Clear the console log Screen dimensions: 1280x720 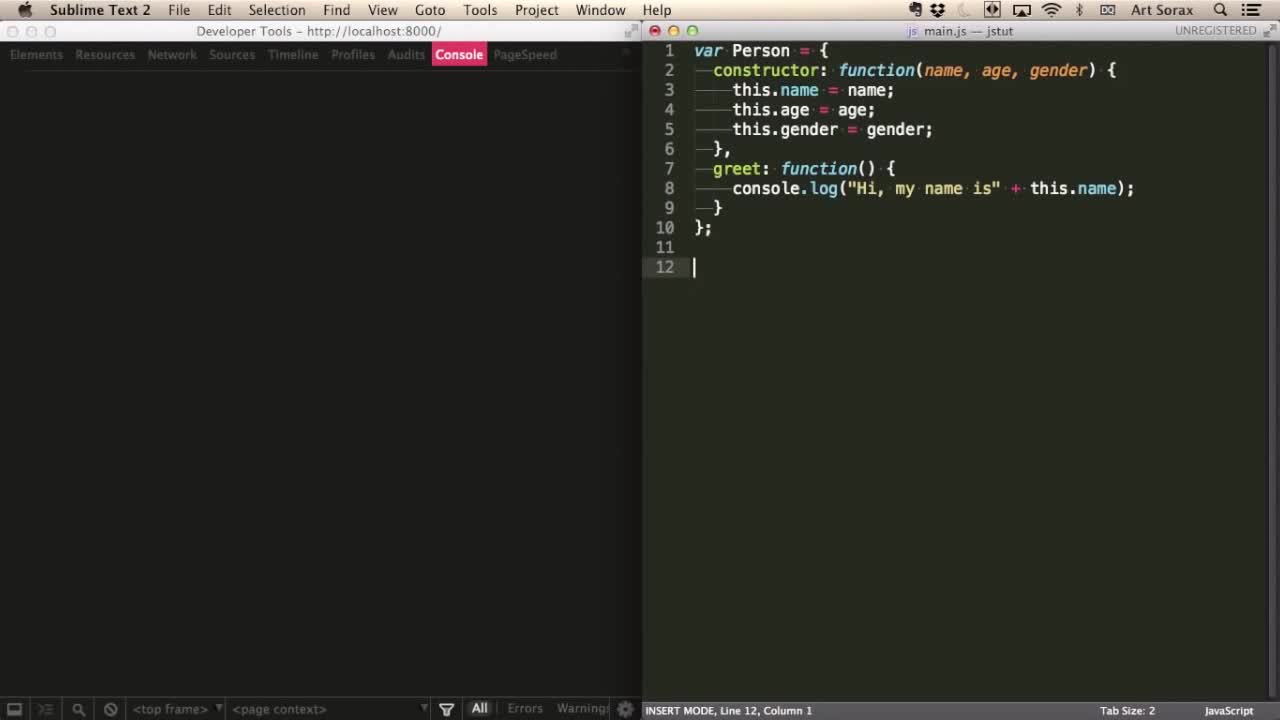click(111, 709)
